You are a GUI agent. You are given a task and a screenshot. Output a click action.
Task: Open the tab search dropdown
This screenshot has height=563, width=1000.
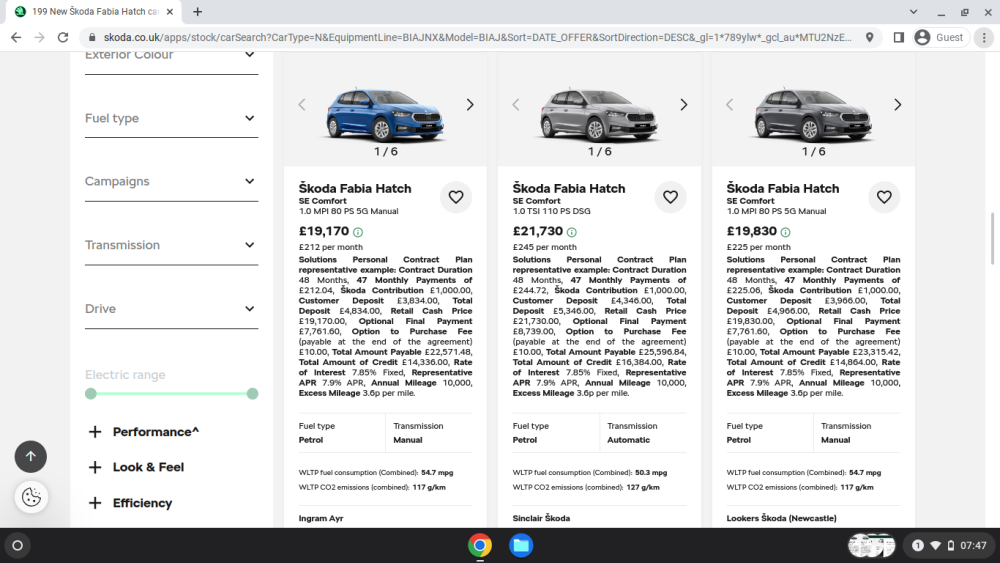pos(913,11)
